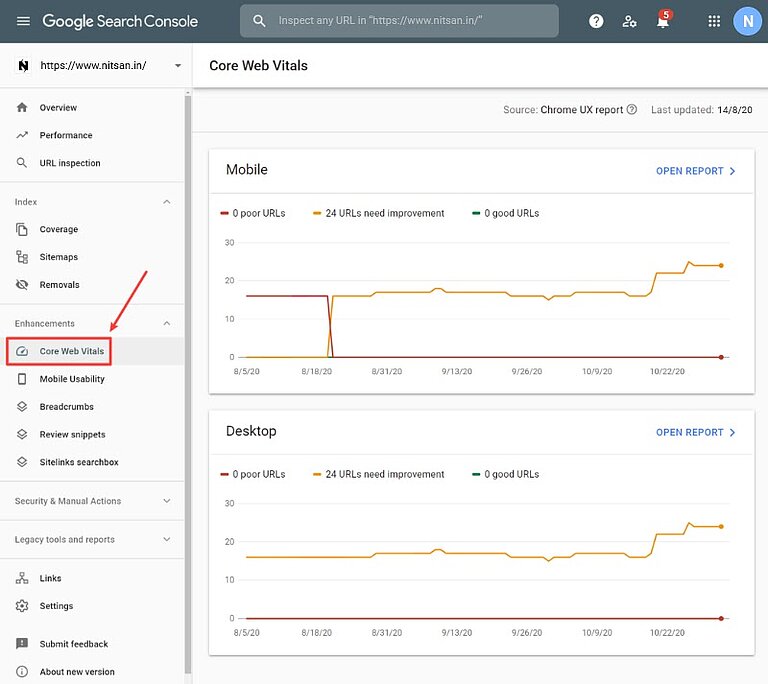The height and width of the screenshot is (684, 768).
Task: Collapse the Index section
Action: [x=167, y=202]
